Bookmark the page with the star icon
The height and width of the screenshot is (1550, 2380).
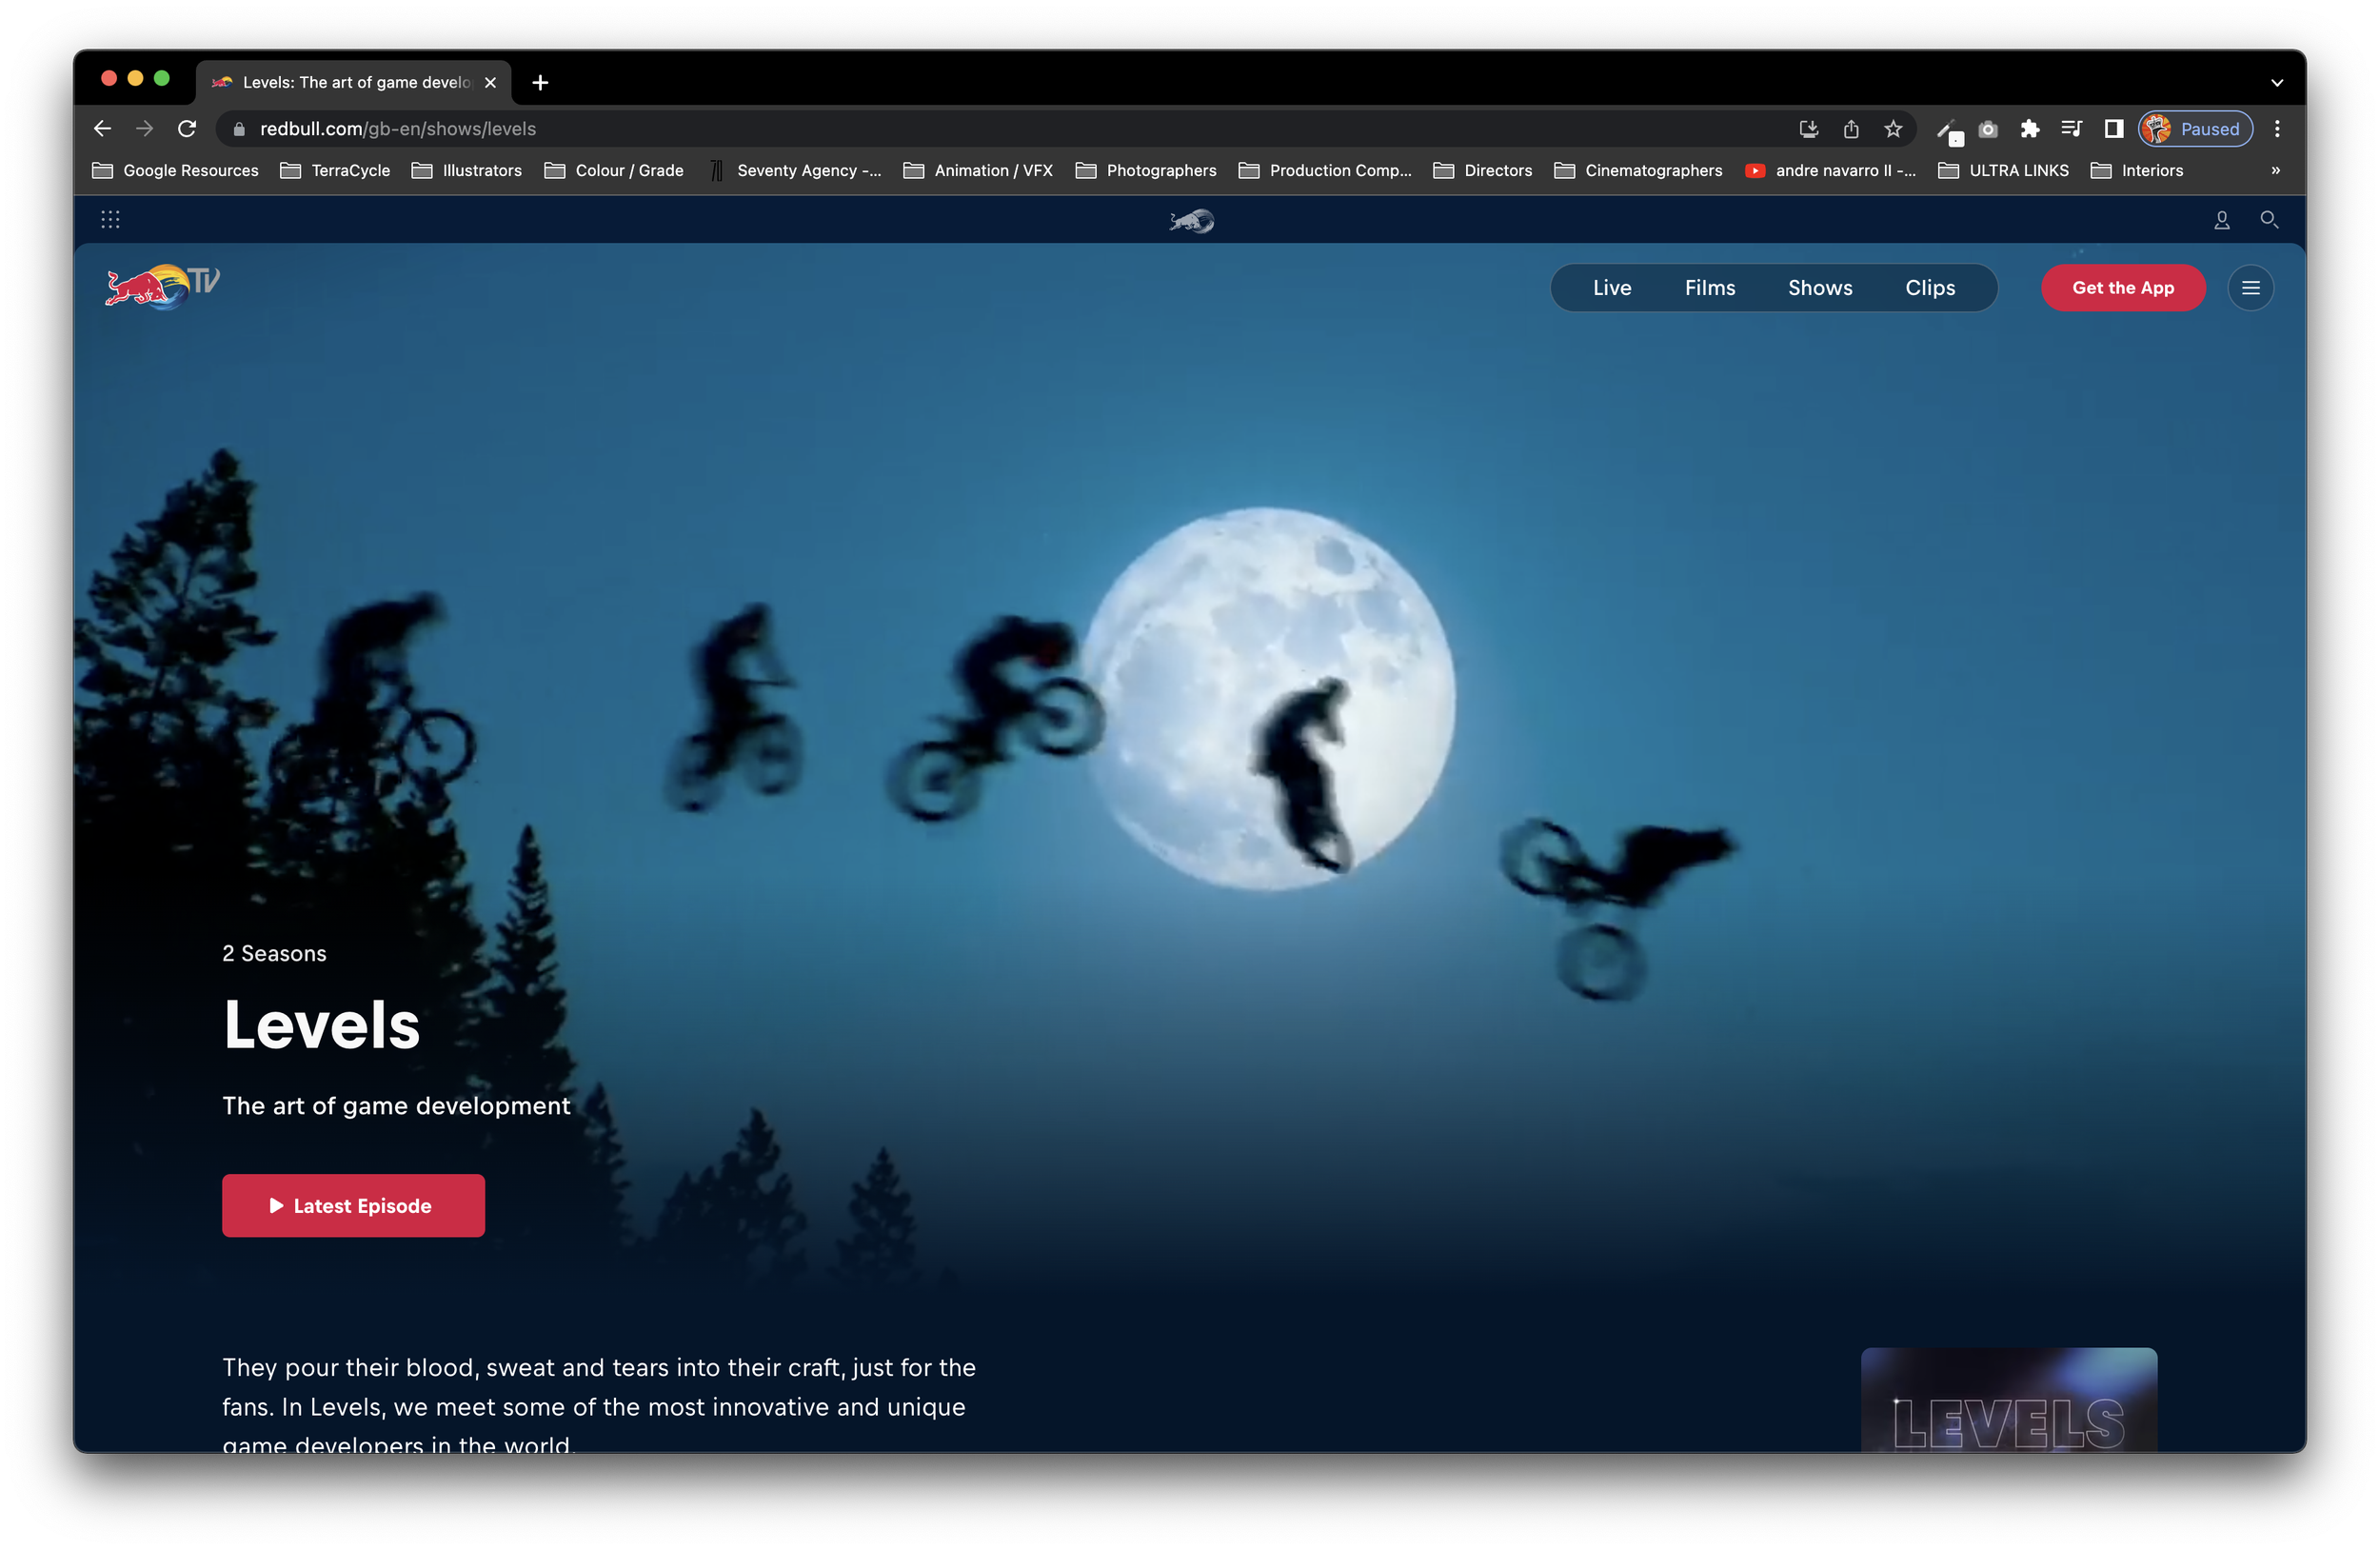click(x=1893, y=129)
